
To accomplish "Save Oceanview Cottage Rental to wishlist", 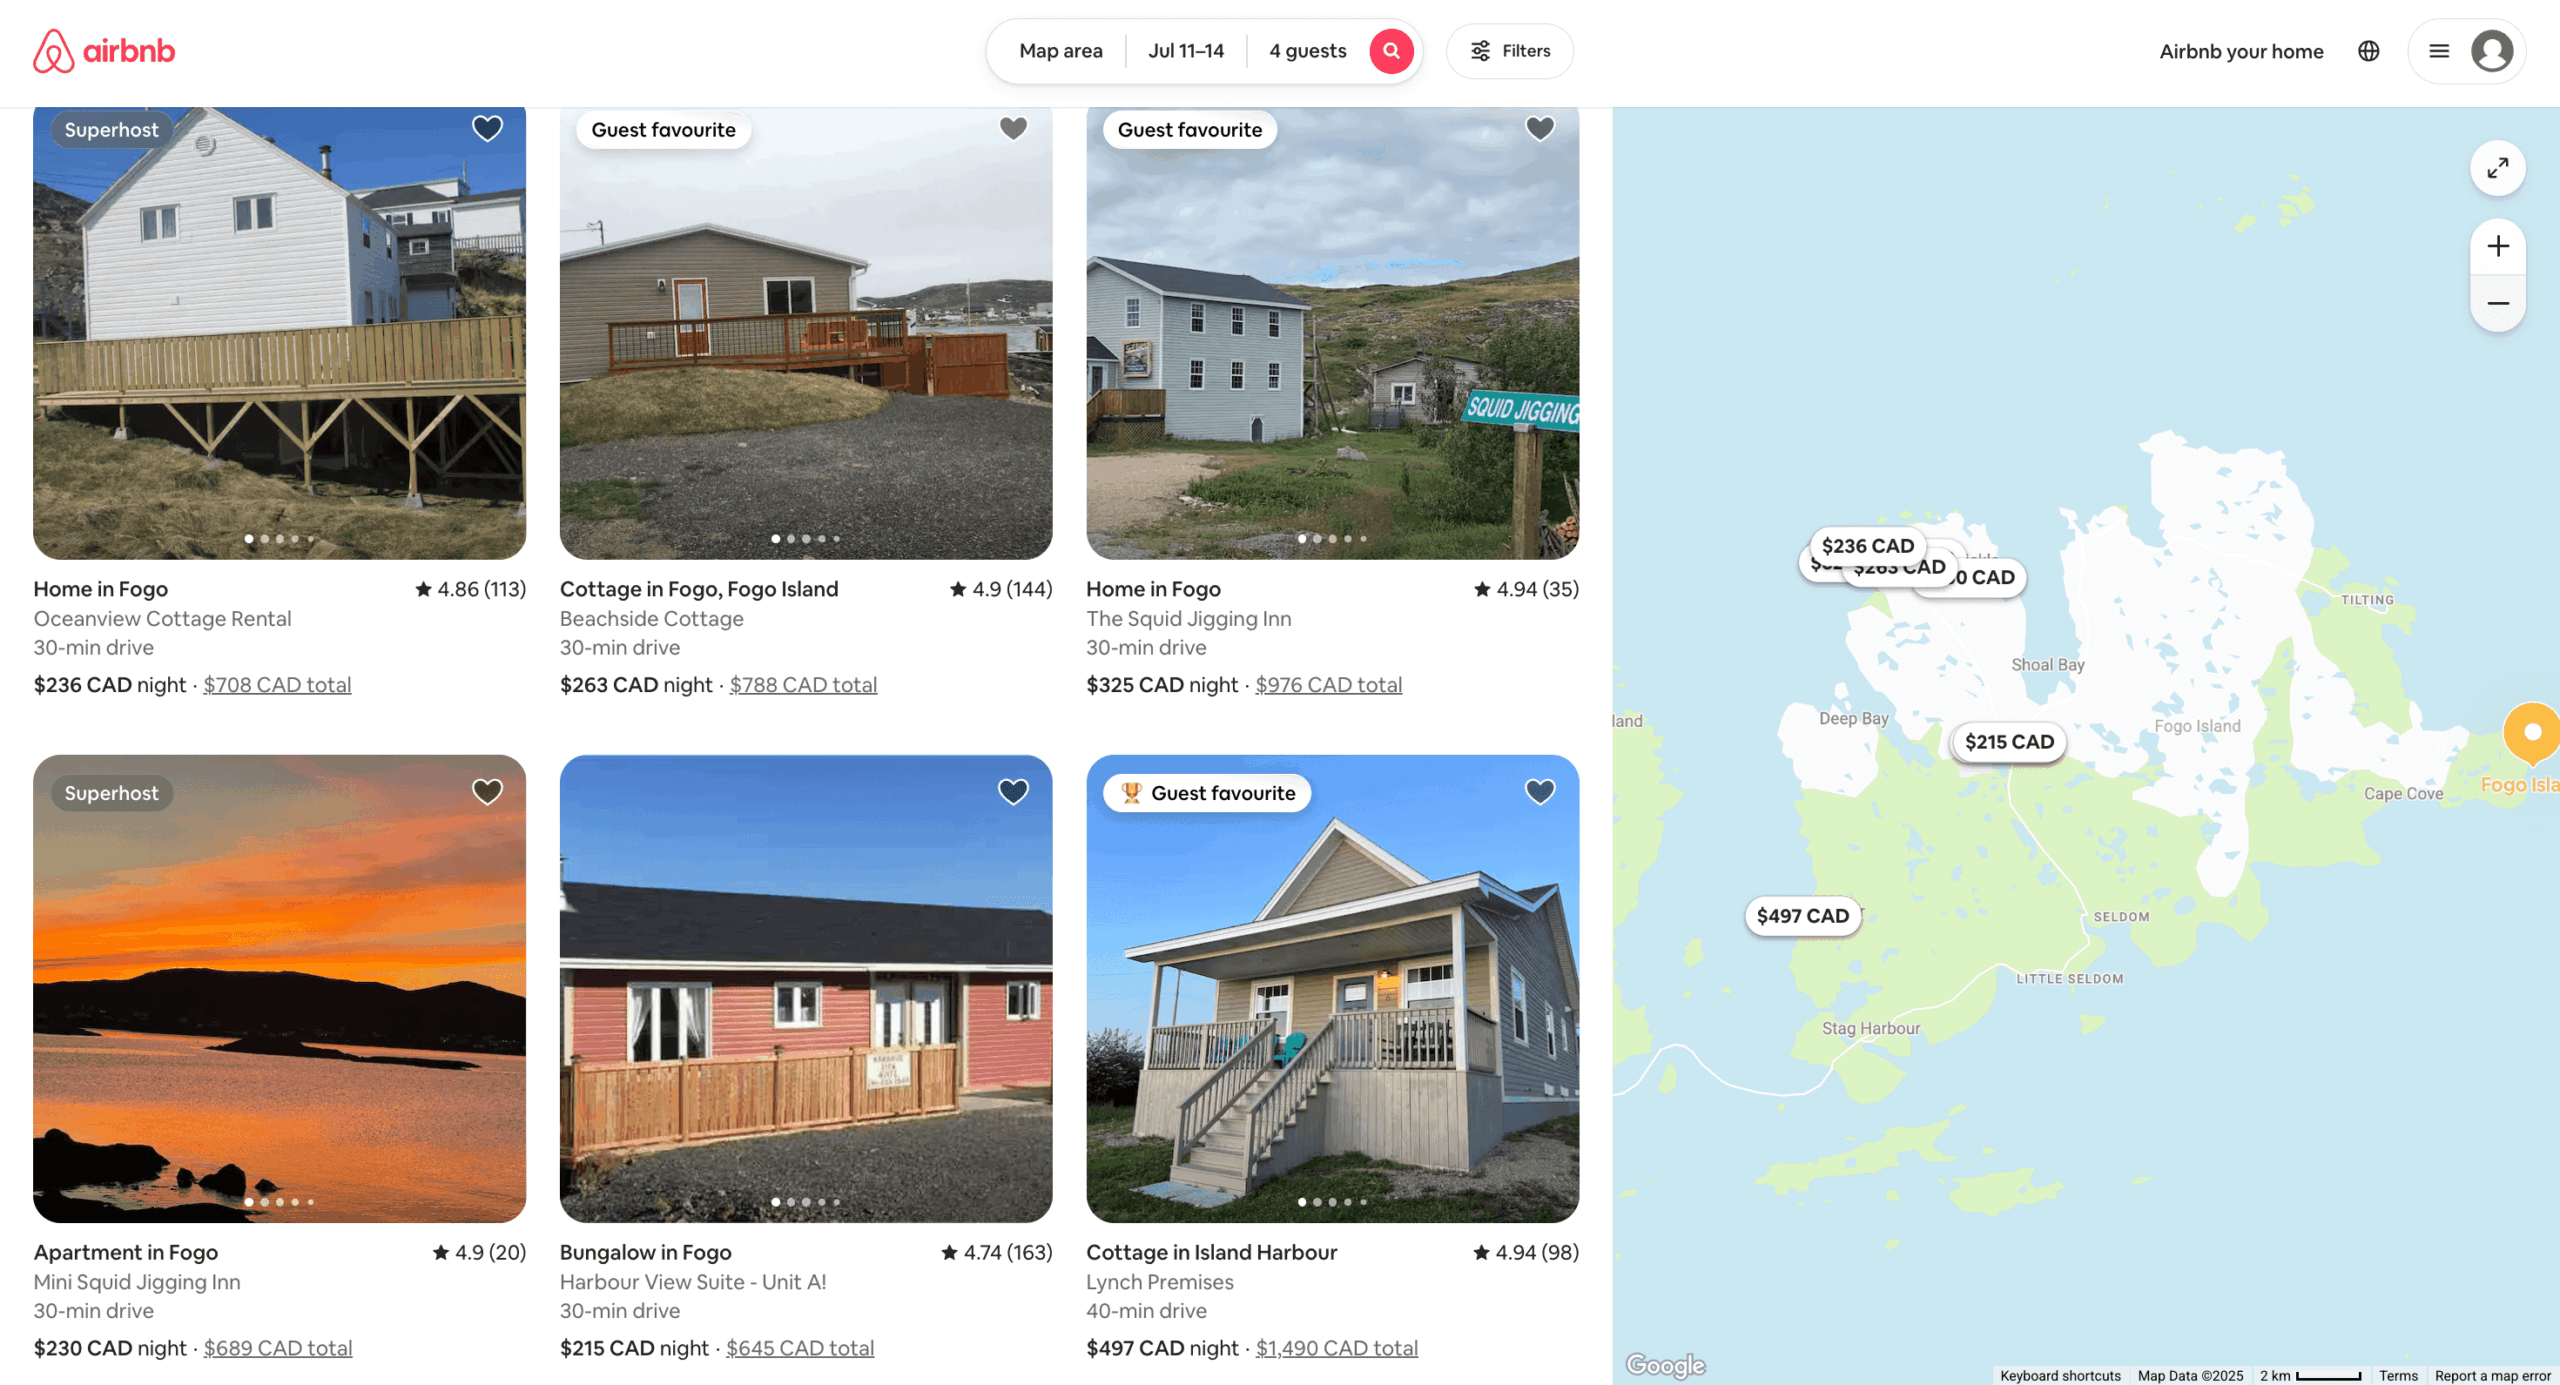I will tap(487, 128).
